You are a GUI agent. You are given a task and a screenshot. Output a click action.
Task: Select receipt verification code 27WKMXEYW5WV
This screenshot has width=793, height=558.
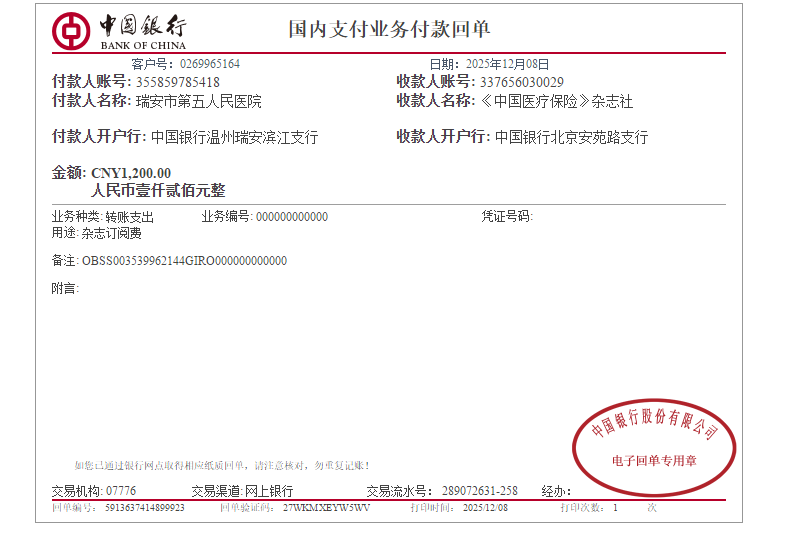tap(326, 508)
